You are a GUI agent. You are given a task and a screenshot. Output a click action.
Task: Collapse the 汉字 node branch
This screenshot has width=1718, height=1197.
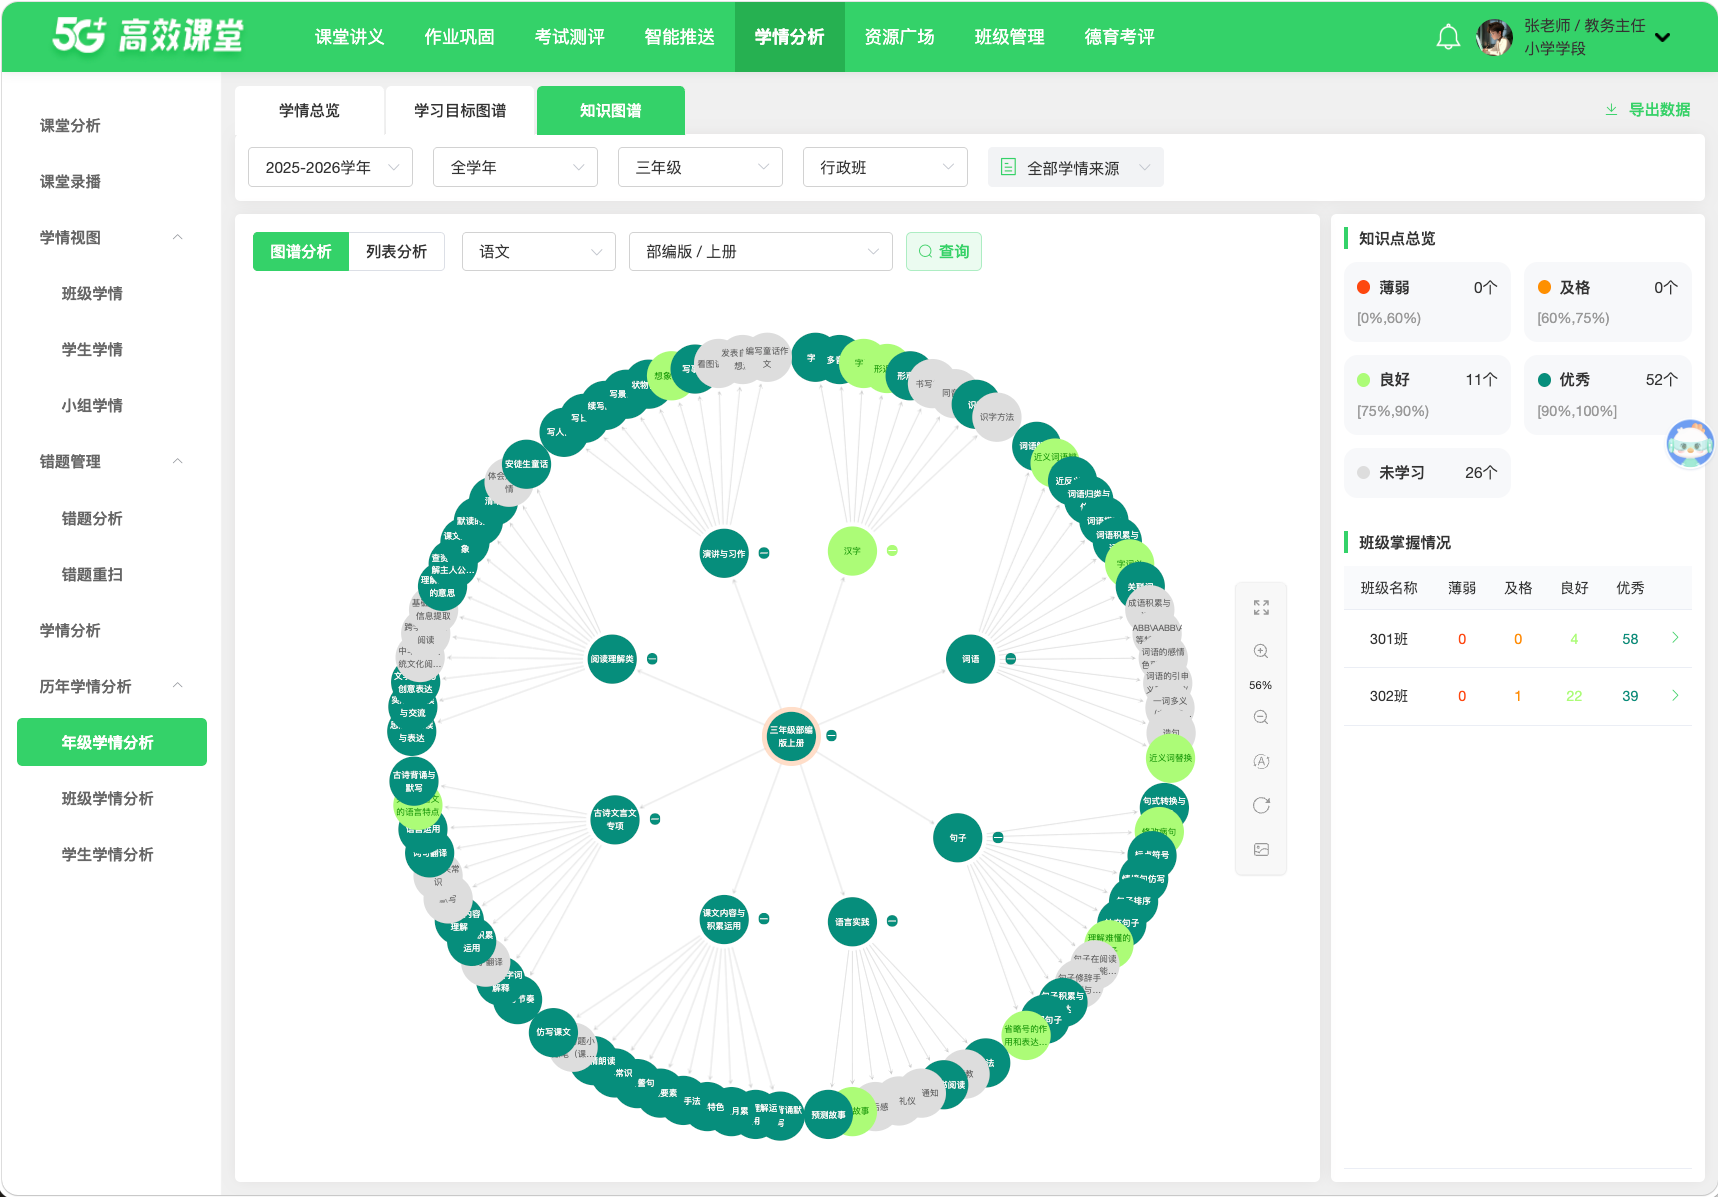pyautogui.click(x=892, y=551)
